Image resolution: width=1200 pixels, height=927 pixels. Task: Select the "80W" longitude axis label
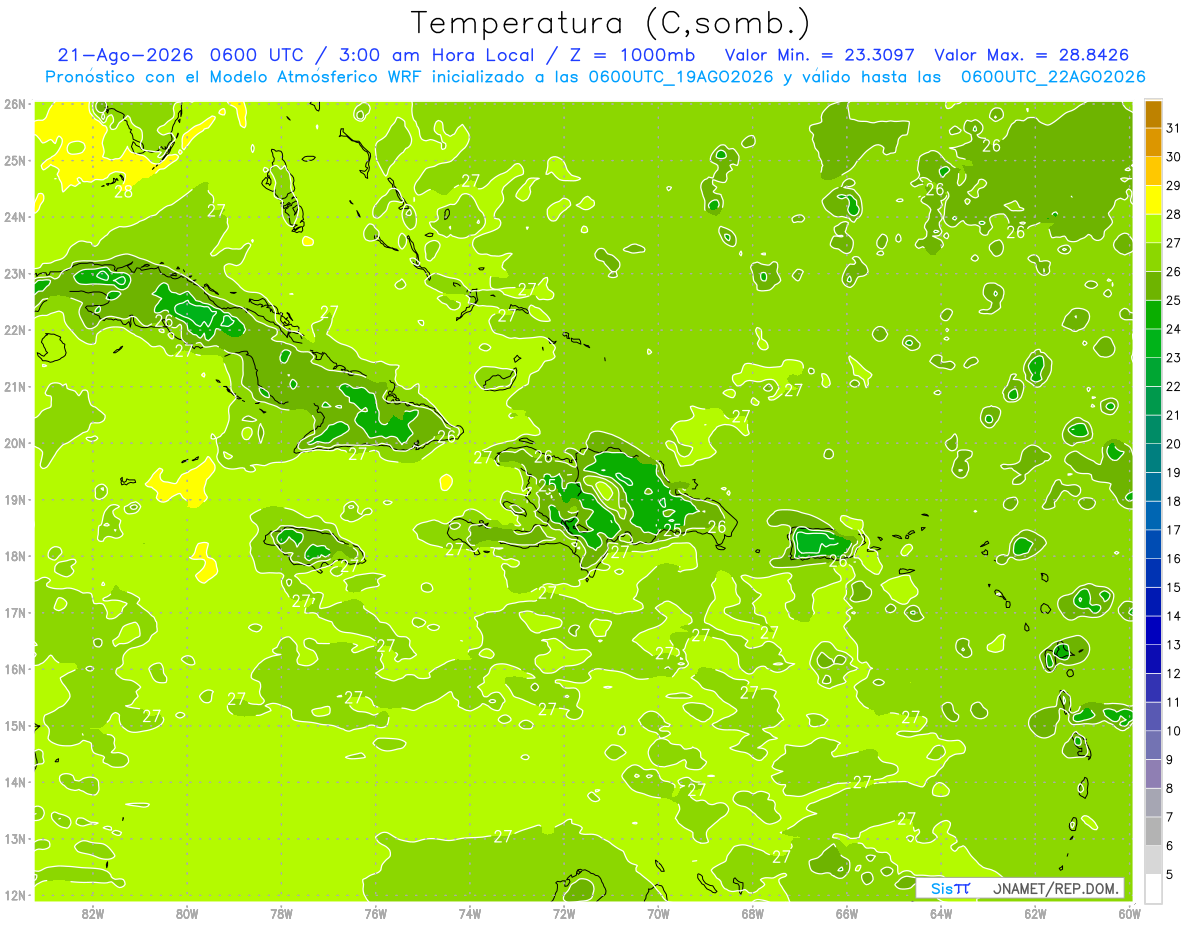[187, 913]
